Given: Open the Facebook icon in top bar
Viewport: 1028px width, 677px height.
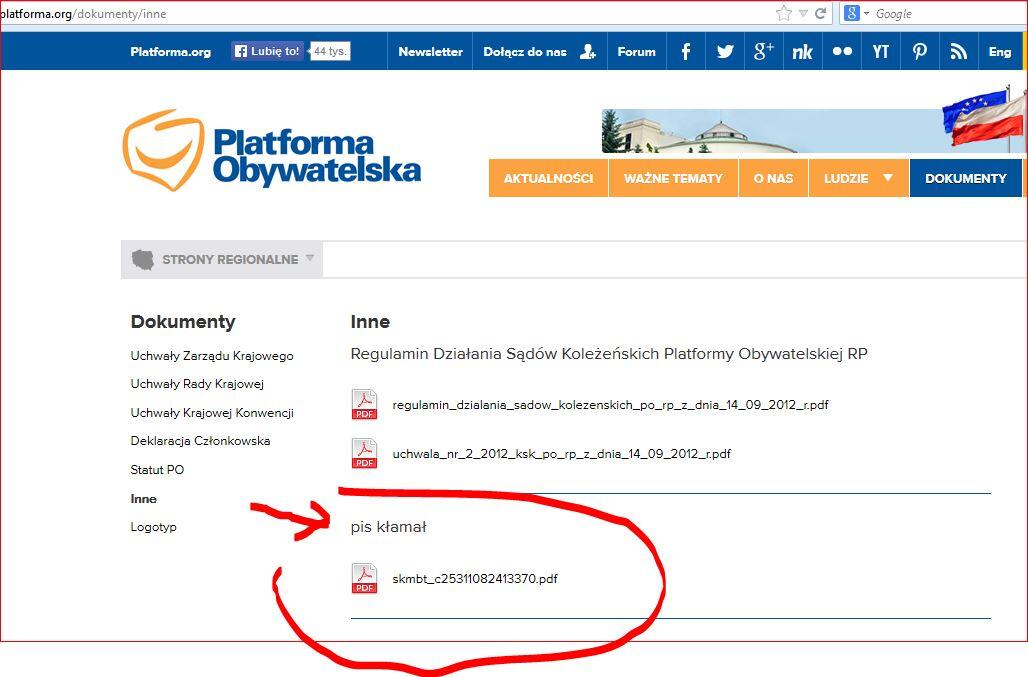Looking at the screenshot, I should point(686,51).
